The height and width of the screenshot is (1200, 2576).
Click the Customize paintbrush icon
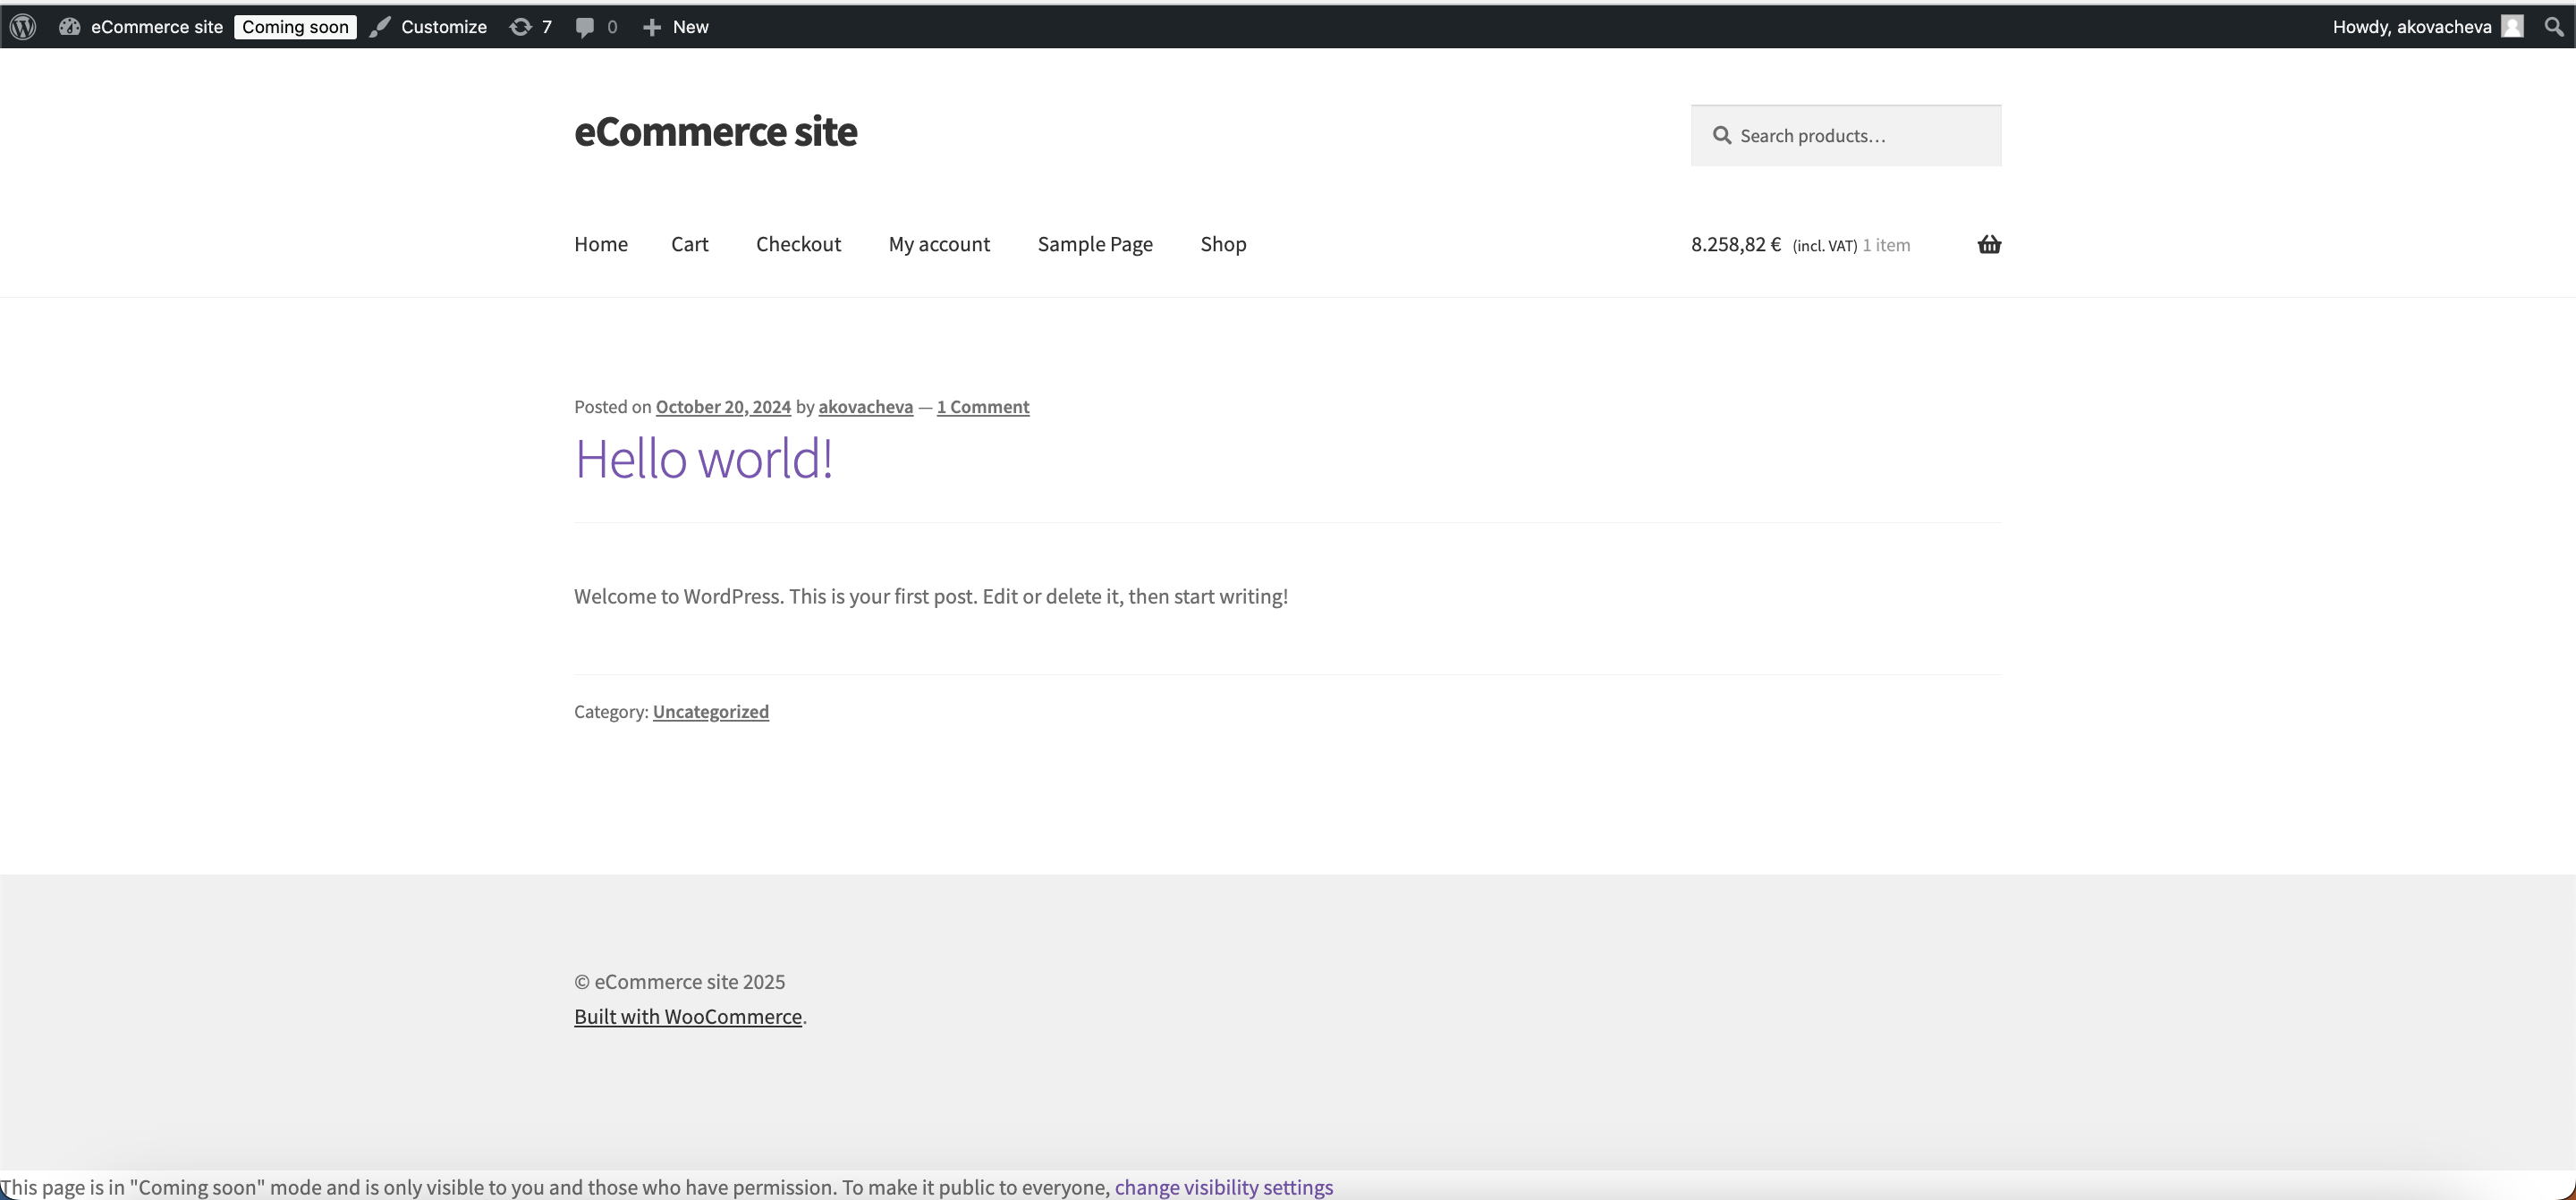coord(380,27)
